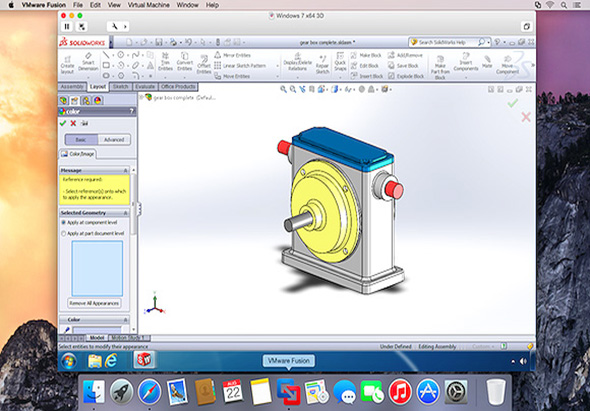
Task: Click the Trim Entities tool
Action: [x=165, y=62]
